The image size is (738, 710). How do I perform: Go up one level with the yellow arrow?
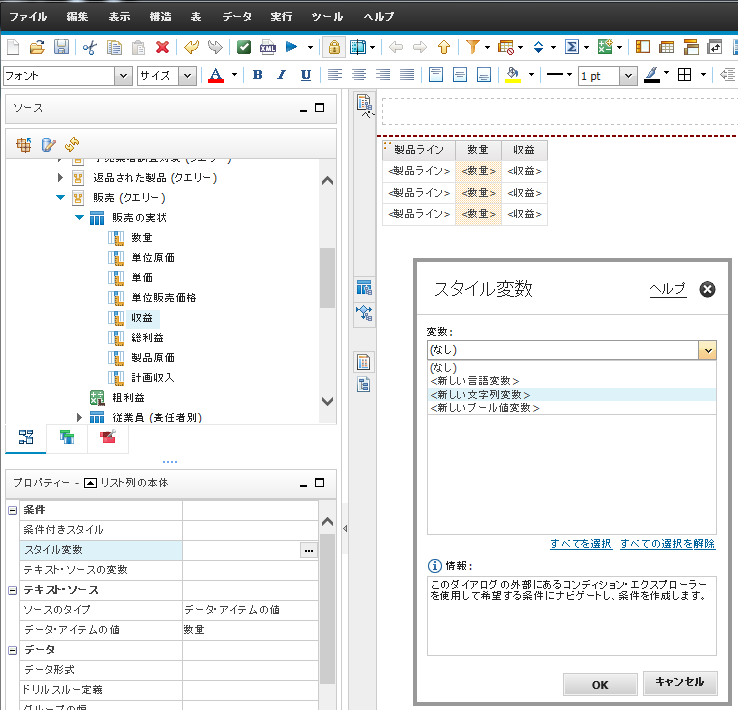(444, 47)
